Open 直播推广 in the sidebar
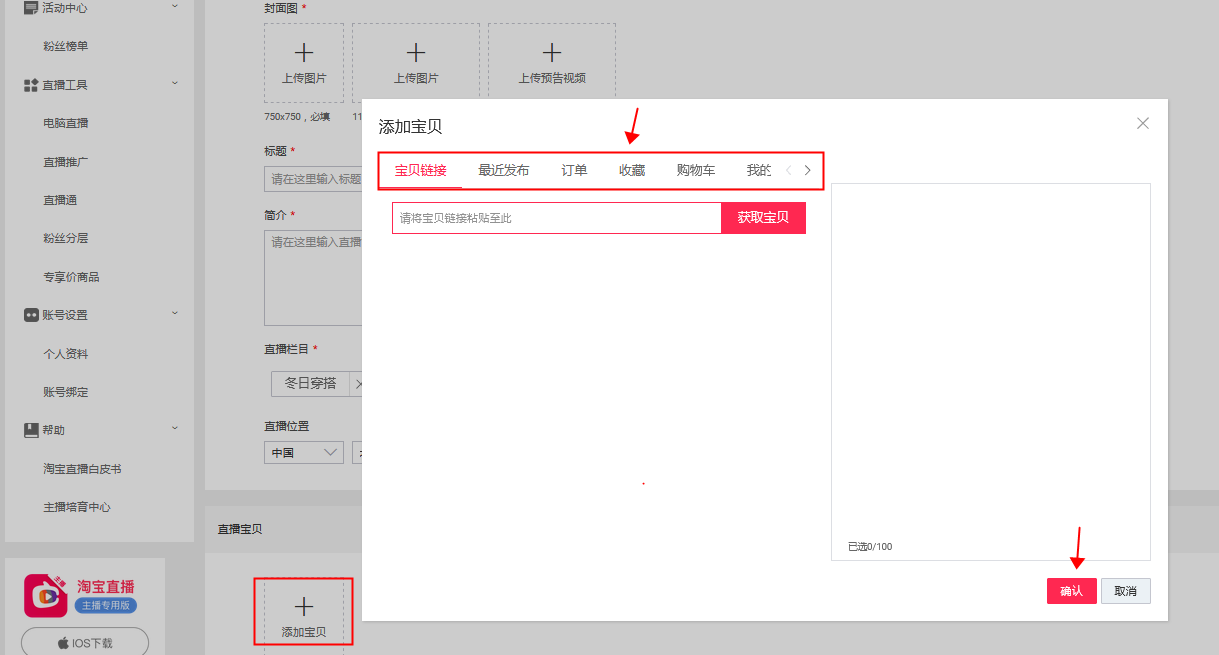Screen dimensions: 1219x655 pyautogui.click(x=66, y=161)
